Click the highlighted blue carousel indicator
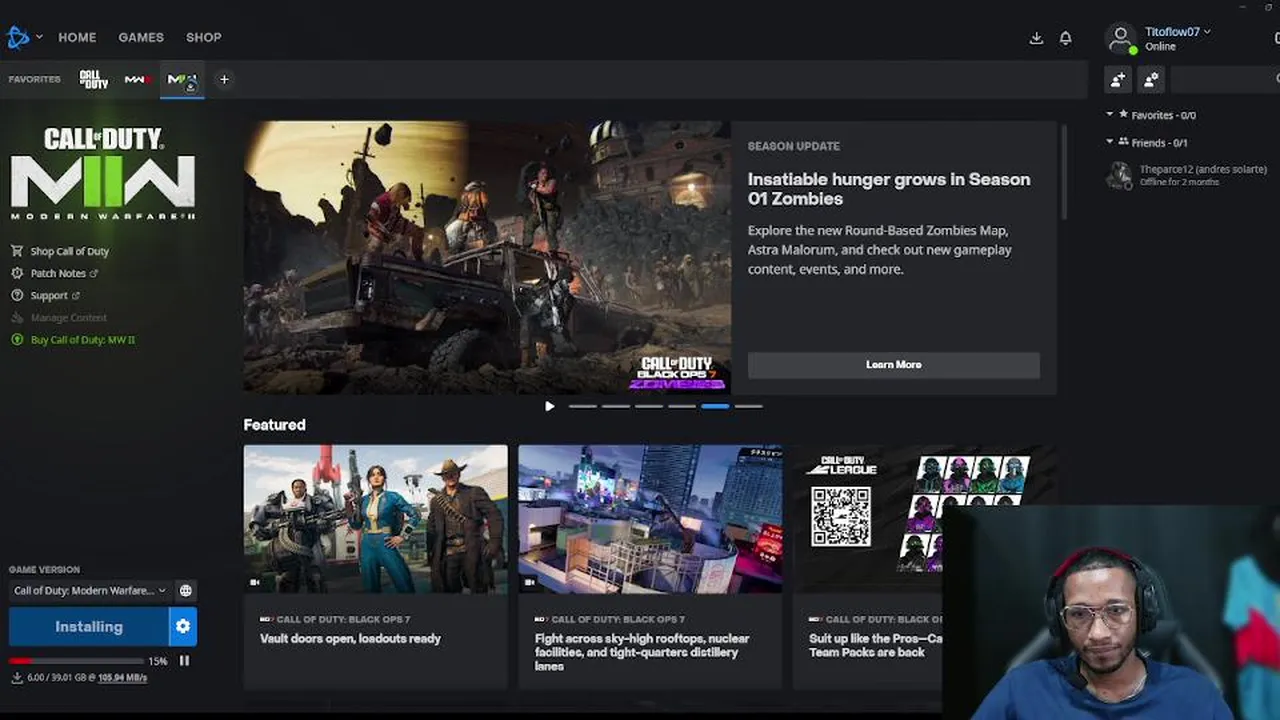The image size is (1280, 720). [715, 406]
